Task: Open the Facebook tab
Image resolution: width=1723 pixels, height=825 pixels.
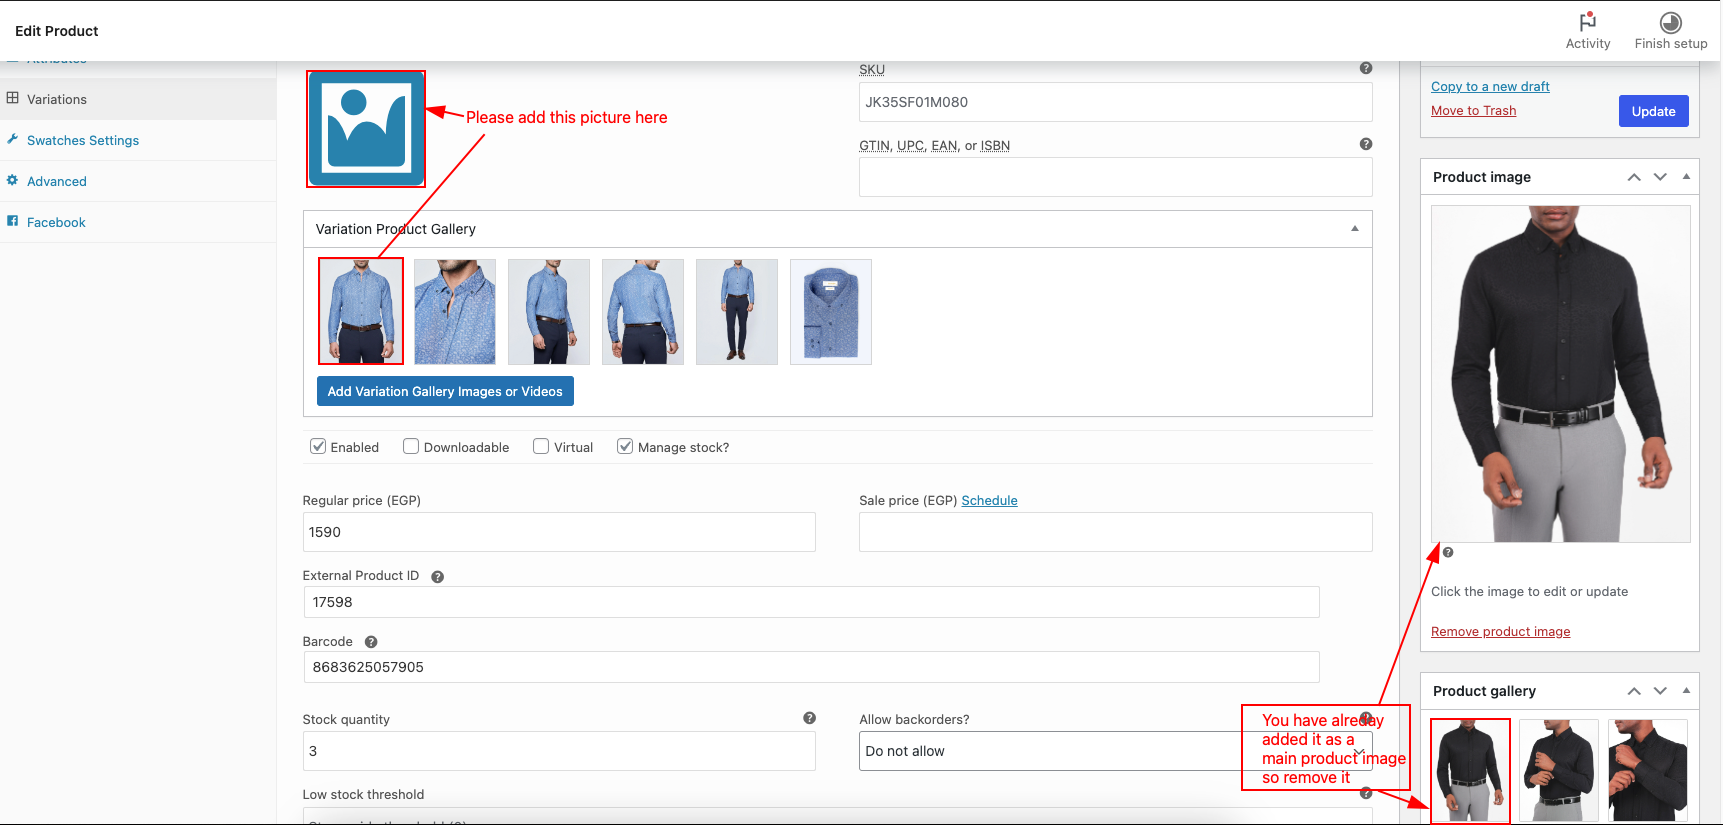Action: pyautogui.click(x=138, y=222)
